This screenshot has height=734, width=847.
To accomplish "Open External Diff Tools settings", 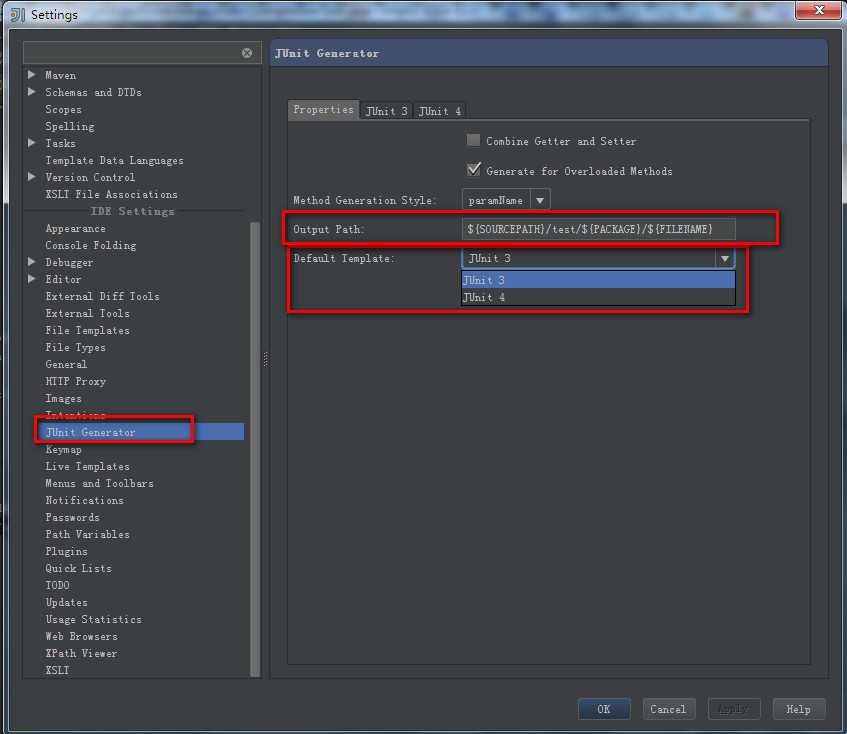I will (x=103, y=296).
